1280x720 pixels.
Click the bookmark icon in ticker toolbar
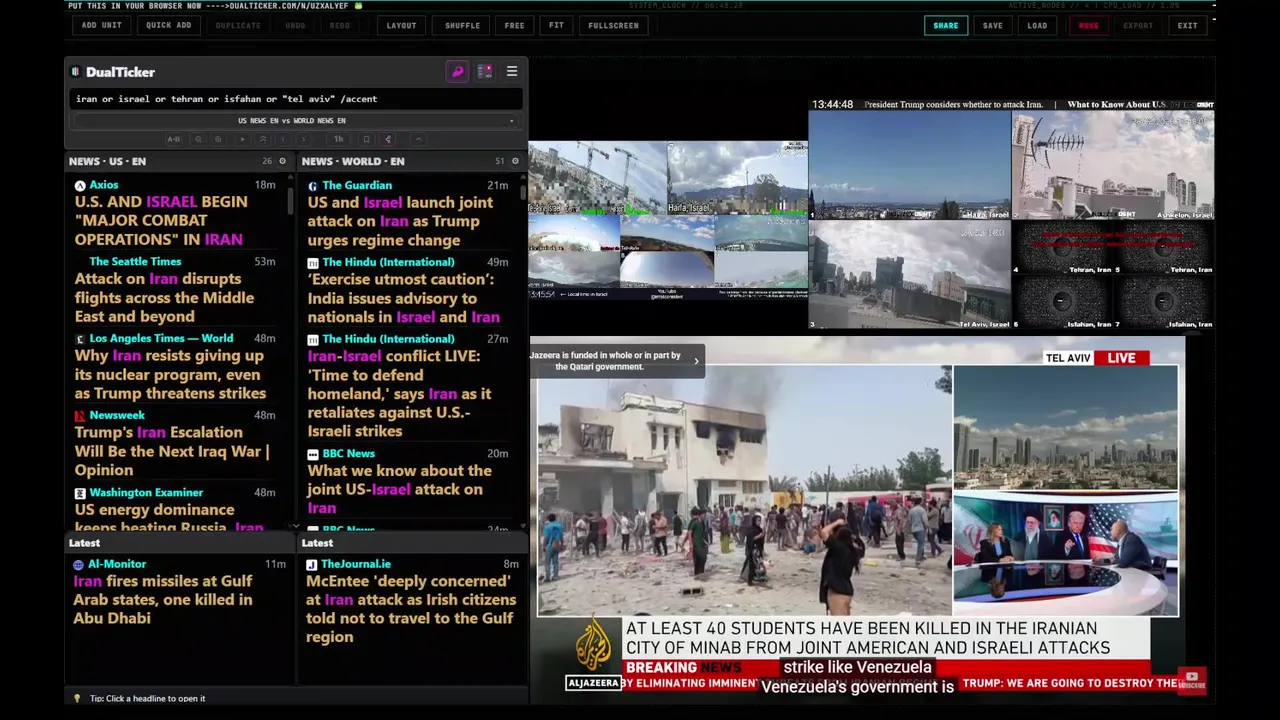coord(366,140)
